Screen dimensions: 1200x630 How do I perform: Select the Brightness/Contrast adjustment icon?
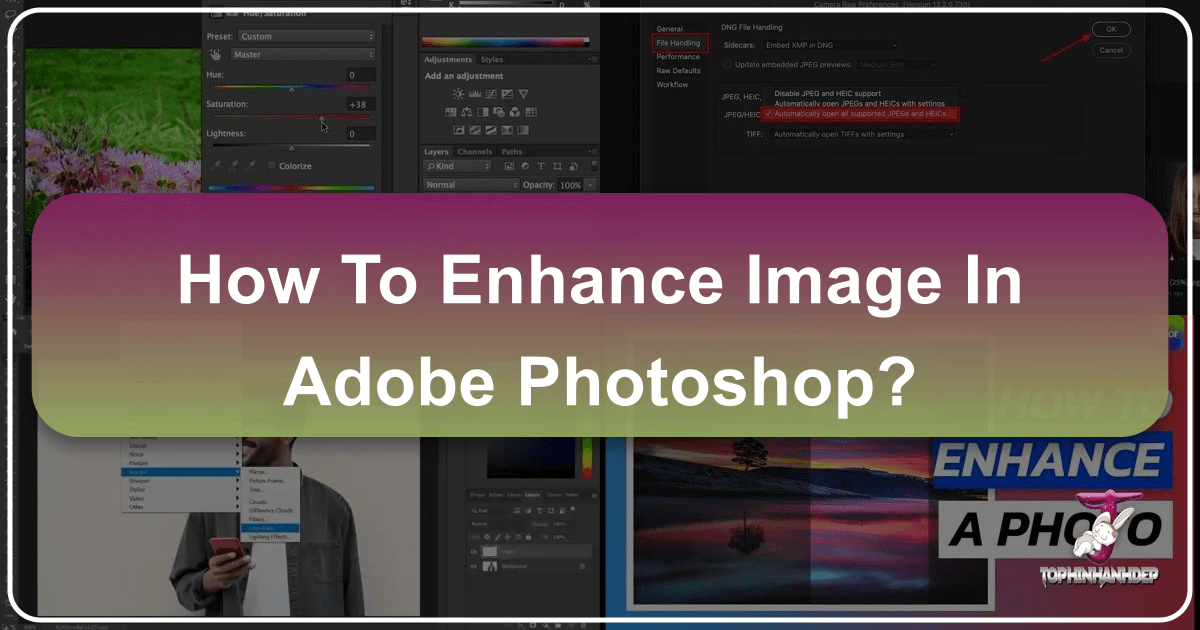[x=459, y=94]
